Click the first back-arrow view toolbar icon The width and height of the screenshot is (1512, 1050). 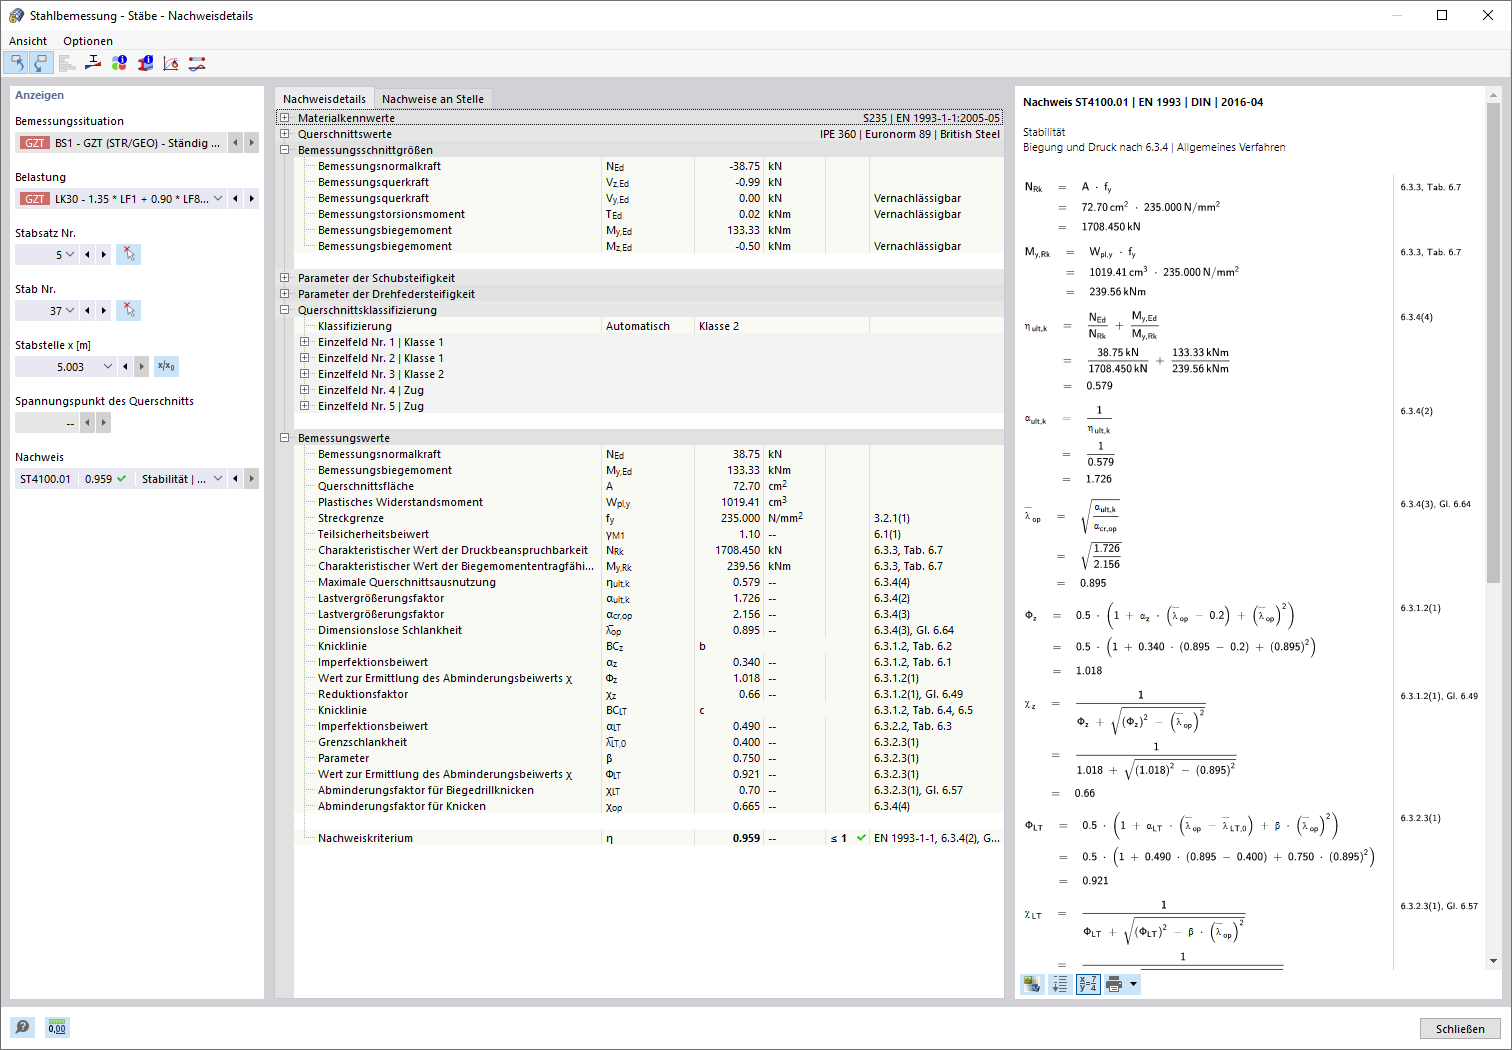[17, 63]
